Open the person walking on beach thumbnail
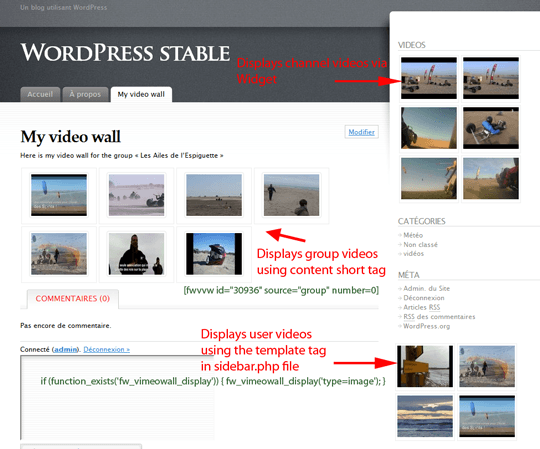540x449 pixels. [291, 195]
